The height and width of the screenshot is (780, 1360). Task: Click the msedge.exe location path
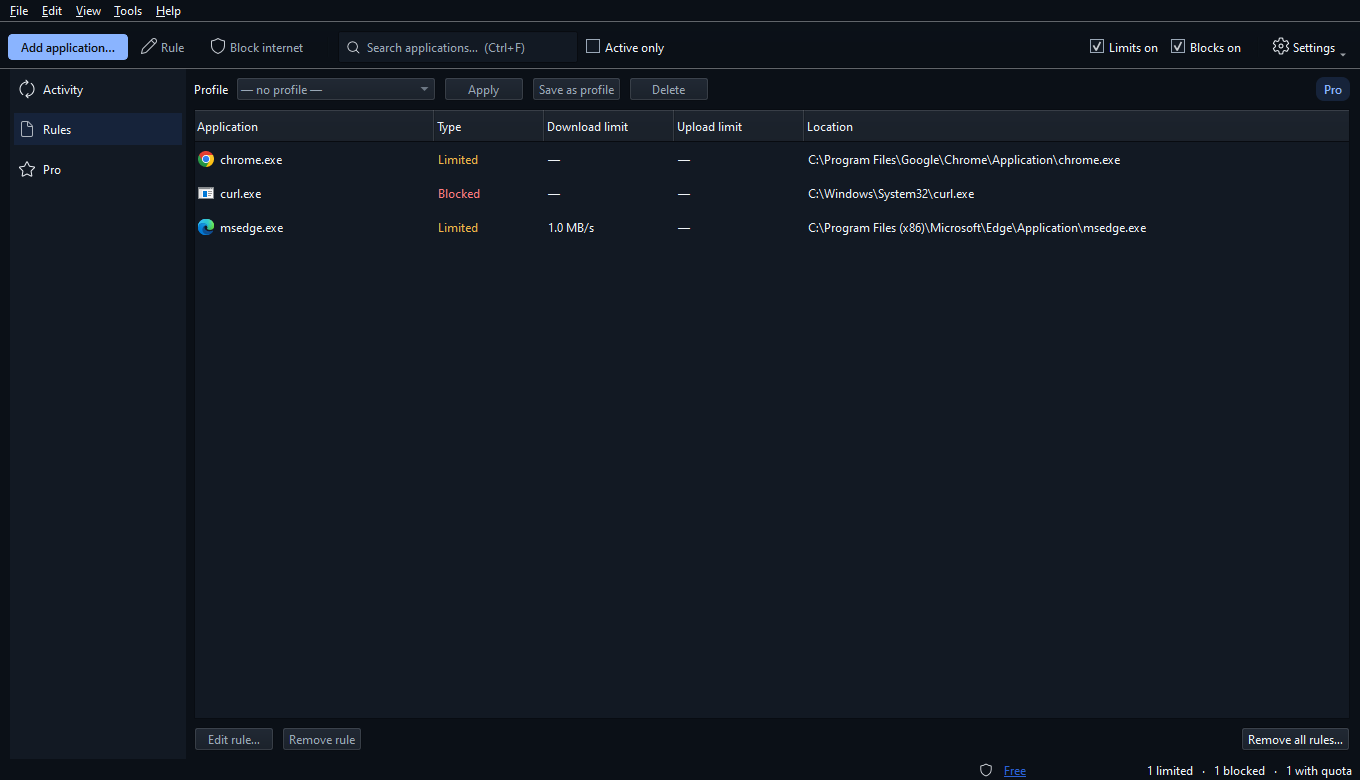coord(977,227)
